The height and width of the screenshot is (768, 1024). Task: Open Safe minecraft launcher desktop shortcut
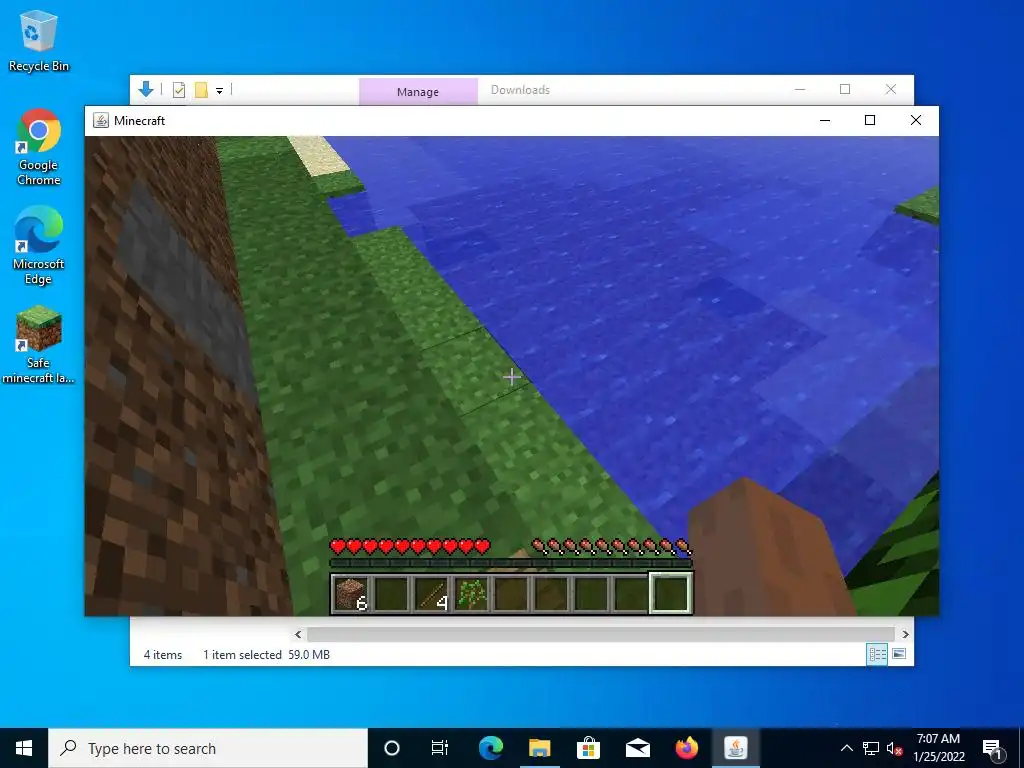tap(39, 345)
